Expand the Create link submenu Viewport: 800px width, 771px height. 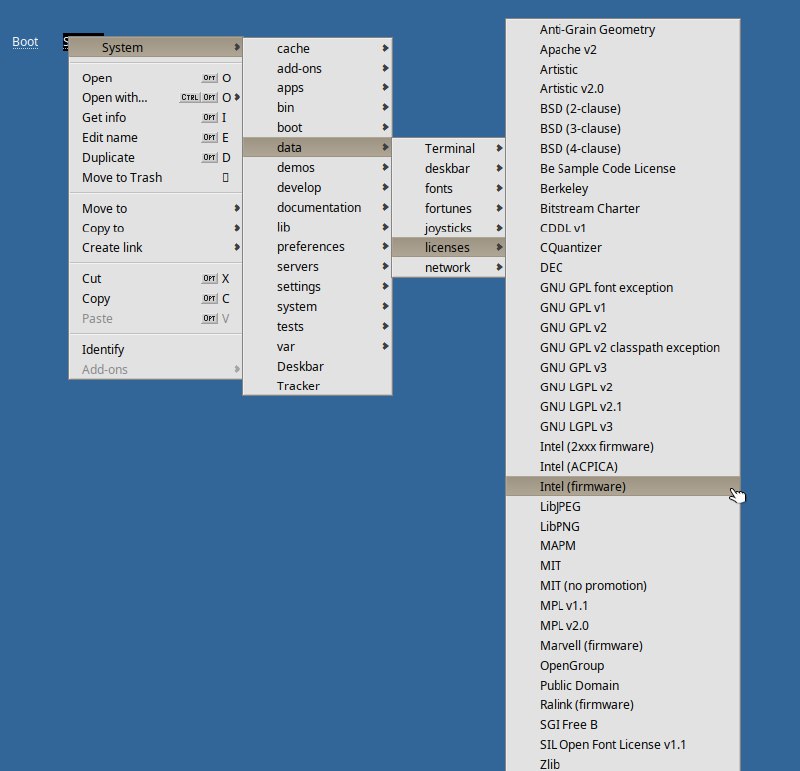pyautogui.click(x=112, y=248)
